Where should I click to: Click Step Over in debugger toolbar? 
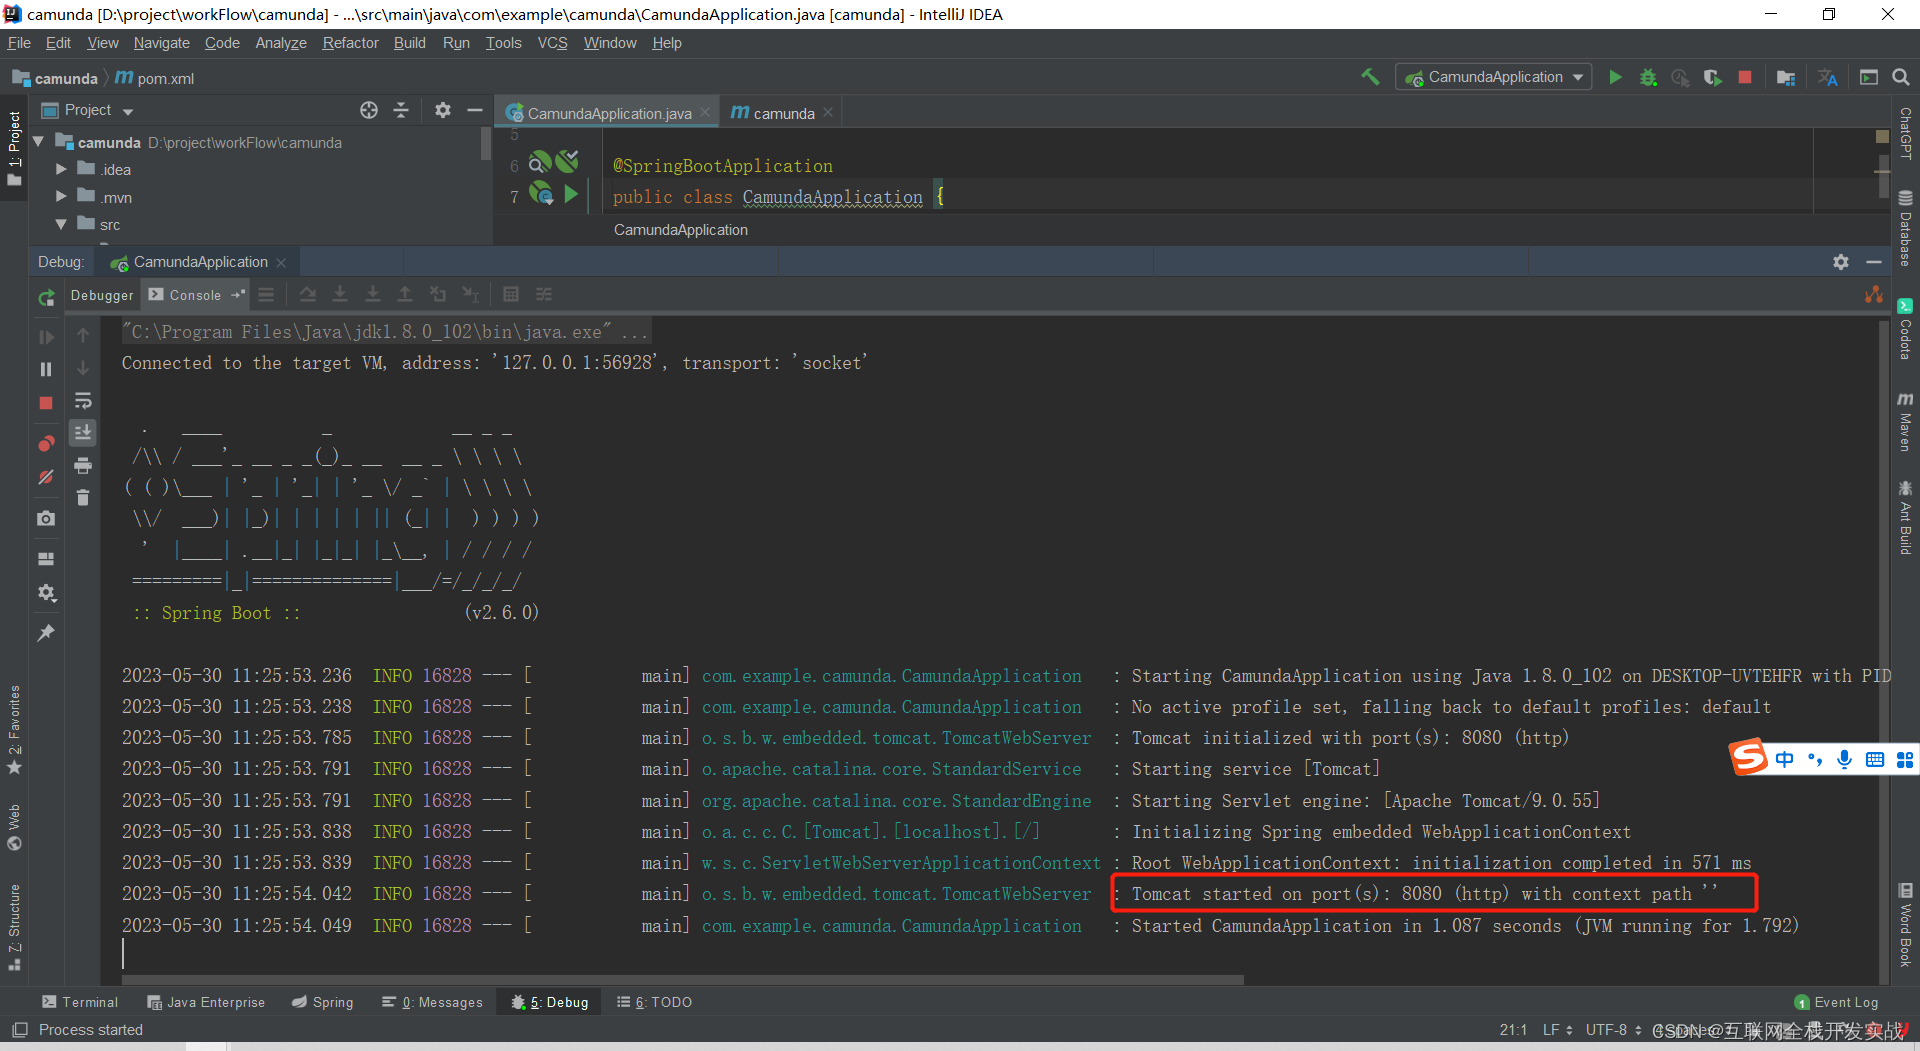[308, 294]
